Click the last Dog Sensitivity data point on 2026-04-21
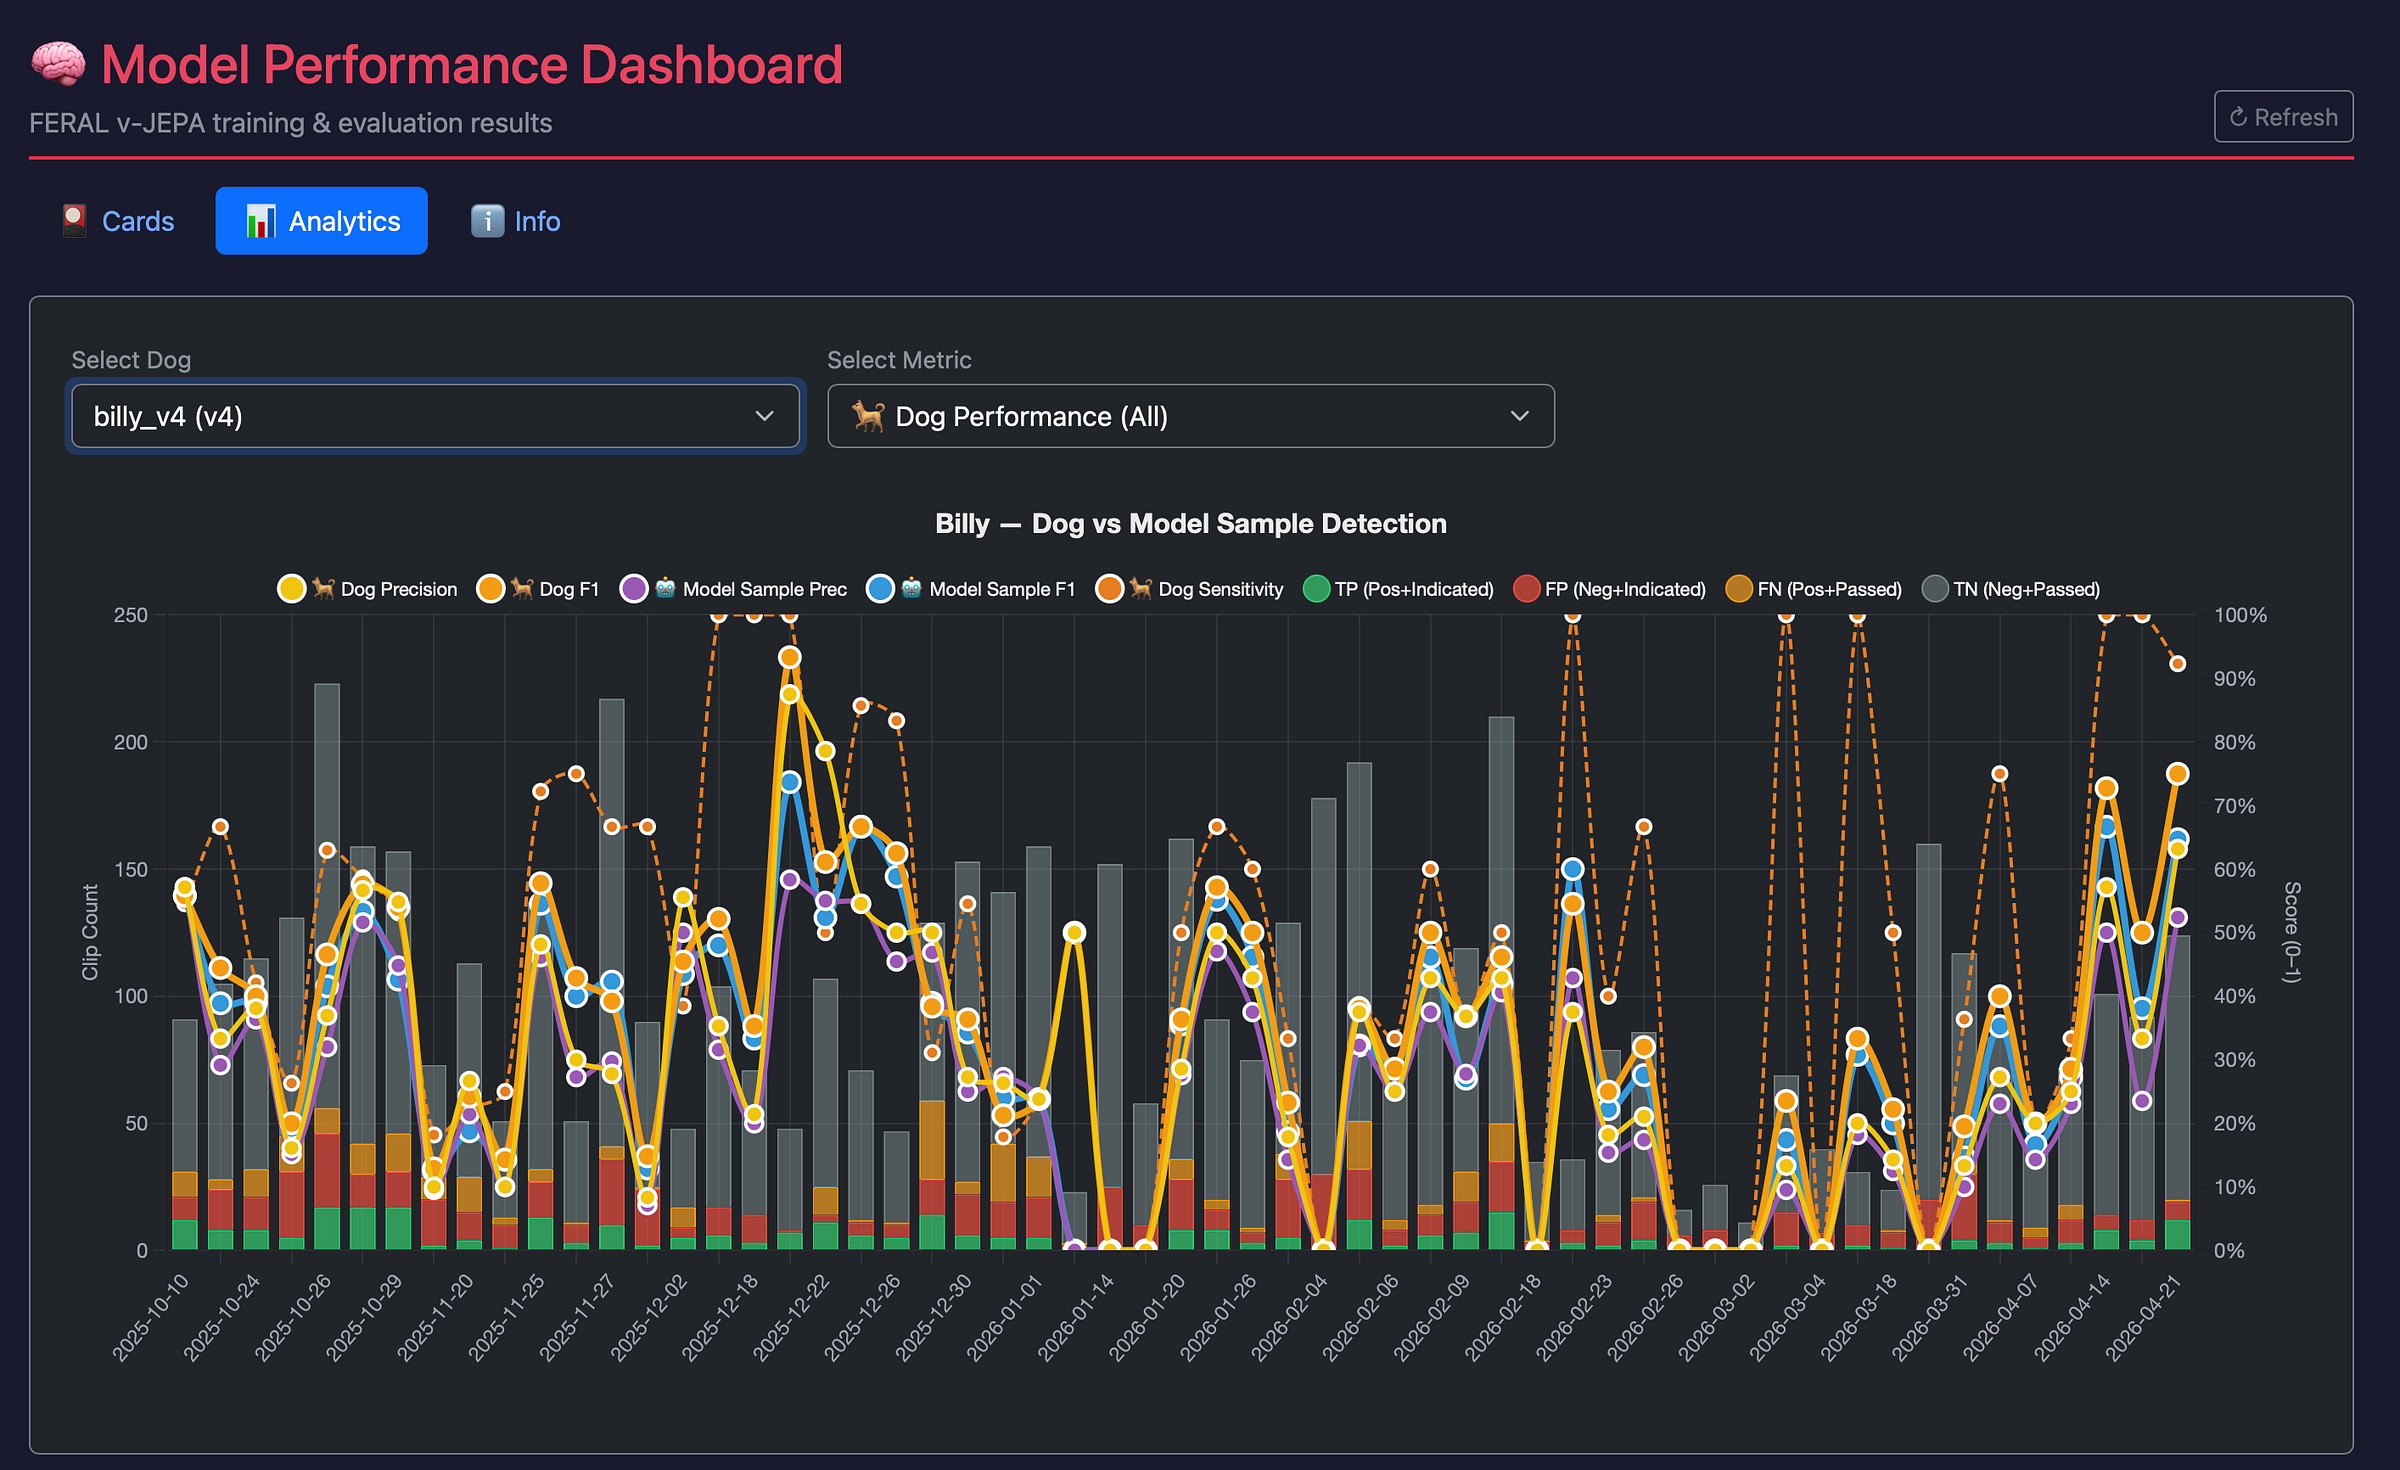This screenshot has height=1470, width=2400. [x=2177, y=664]
